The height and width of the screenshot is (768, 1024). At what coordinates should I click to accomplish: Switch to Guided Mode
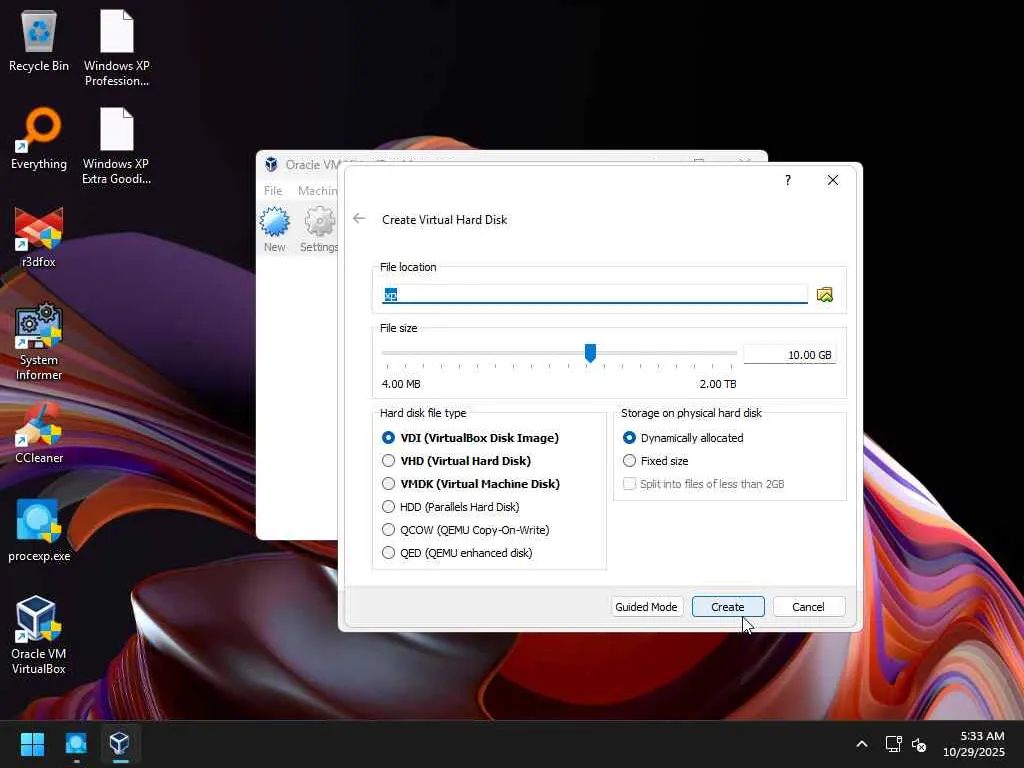tap(647, 607)
